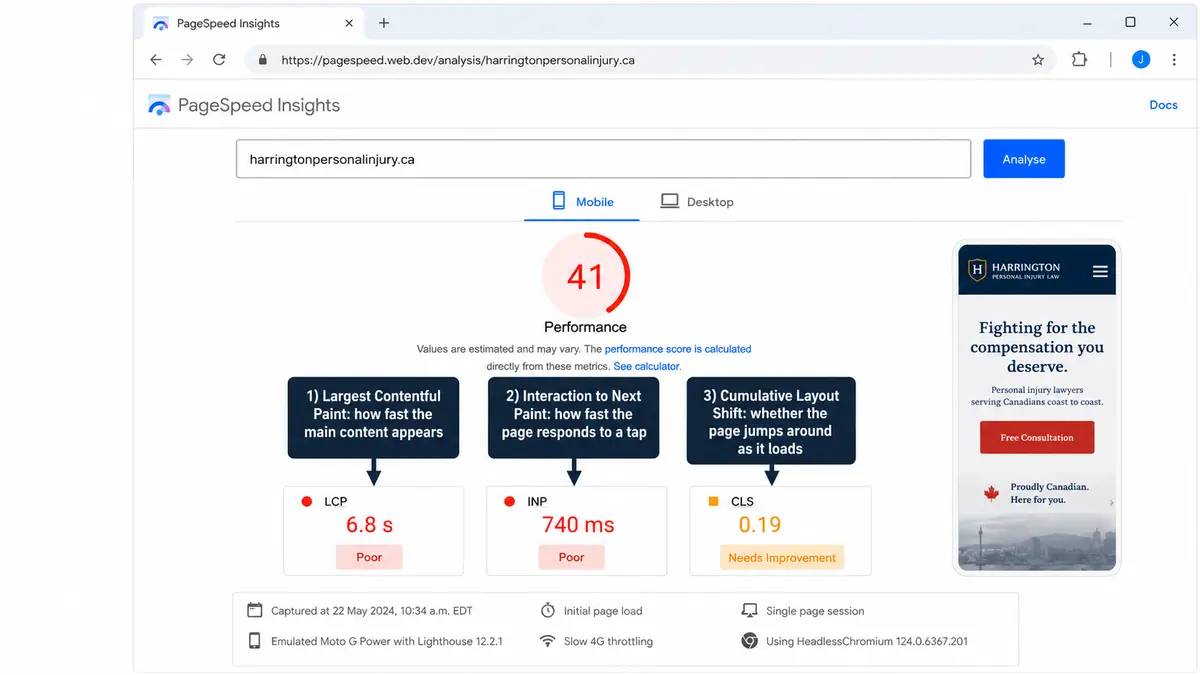Click the stopwatch icon beside Initial page load
The image size is (1200, 675).
547,610
